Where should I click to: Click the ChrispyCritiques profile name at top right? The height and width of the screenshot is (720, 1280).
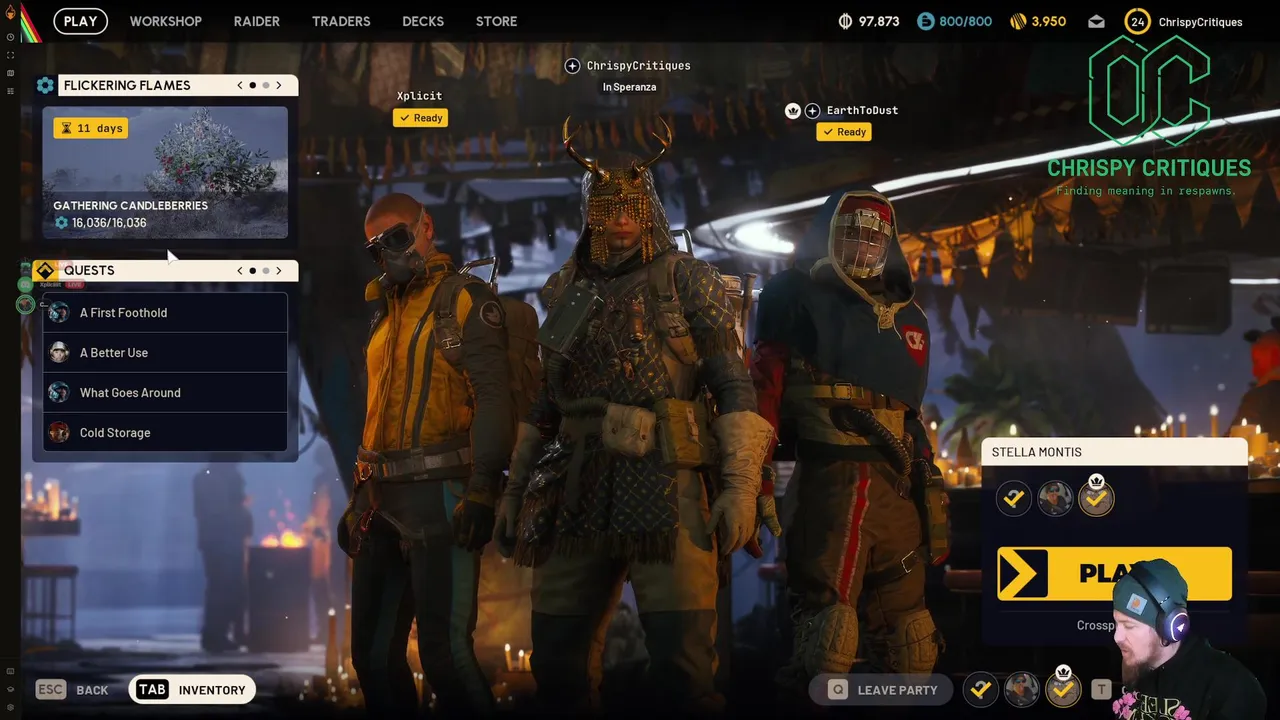pos(1200,22)
